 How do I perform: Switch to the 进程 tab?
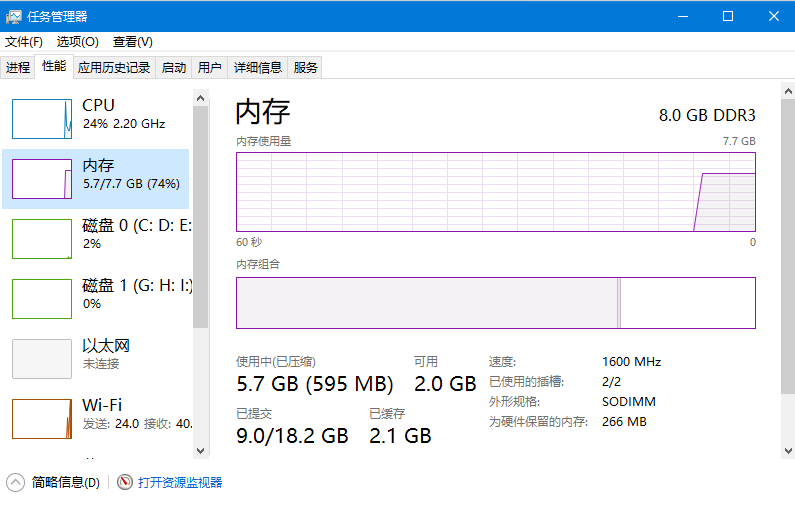[18, 68]
